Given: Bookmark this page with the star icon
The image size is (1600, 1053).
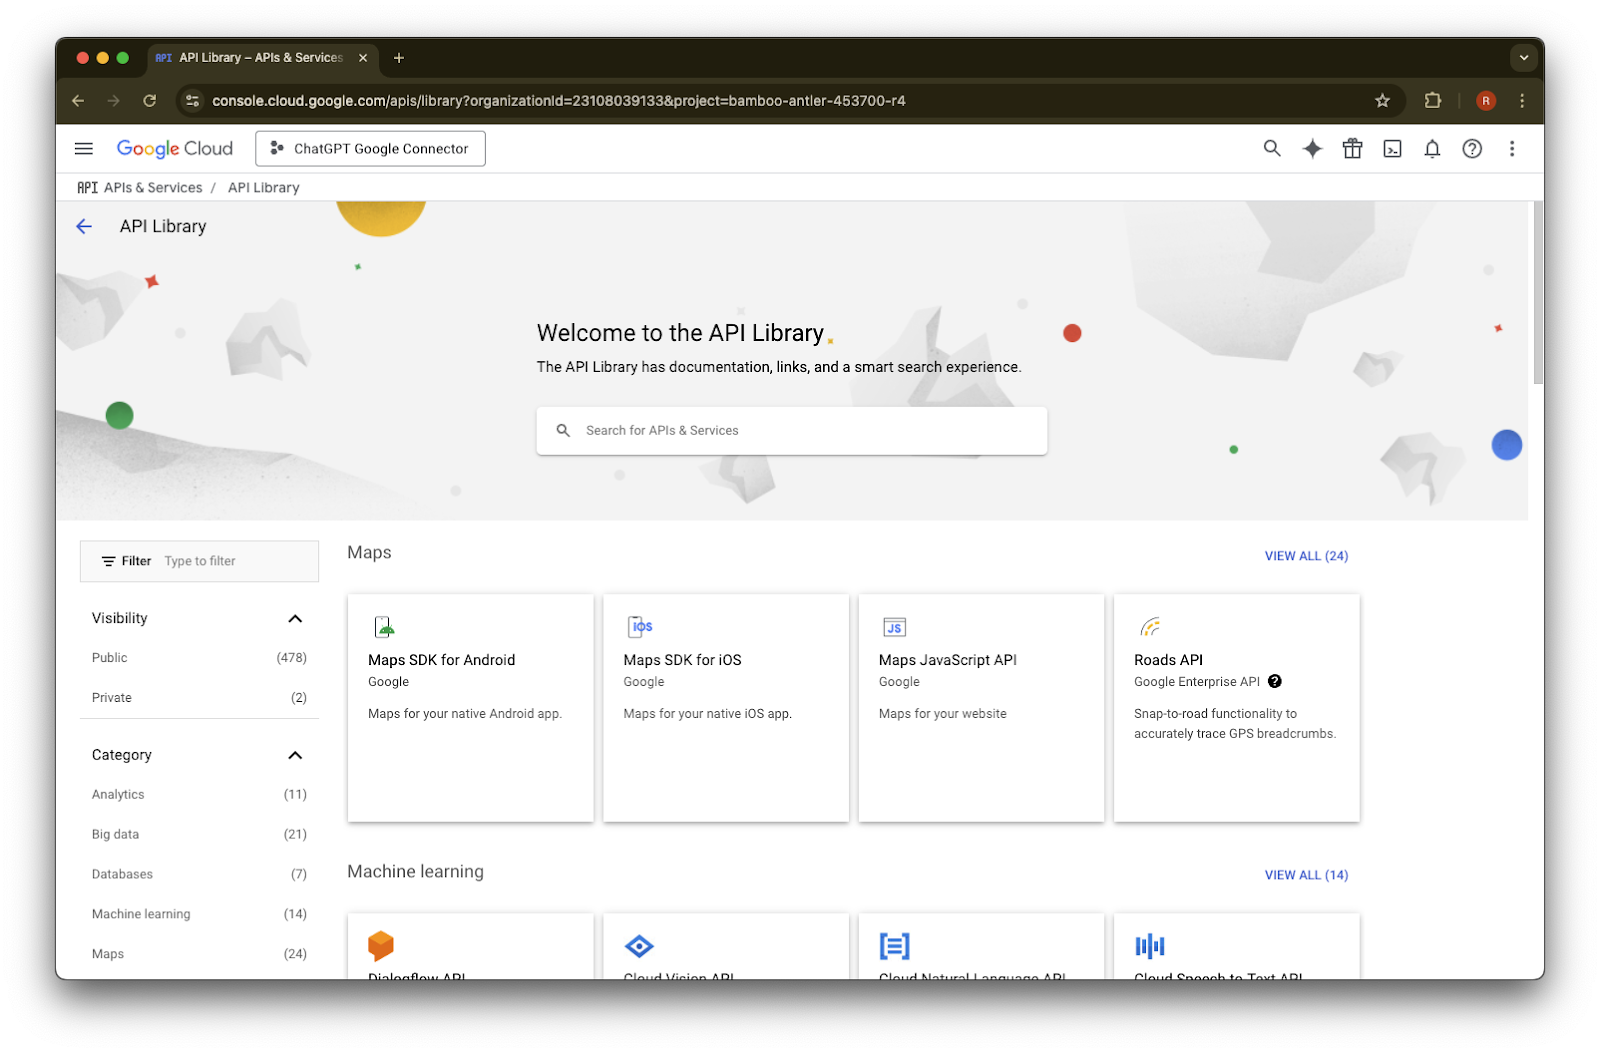Looking at the screenshot, I should click(1383, 101).
